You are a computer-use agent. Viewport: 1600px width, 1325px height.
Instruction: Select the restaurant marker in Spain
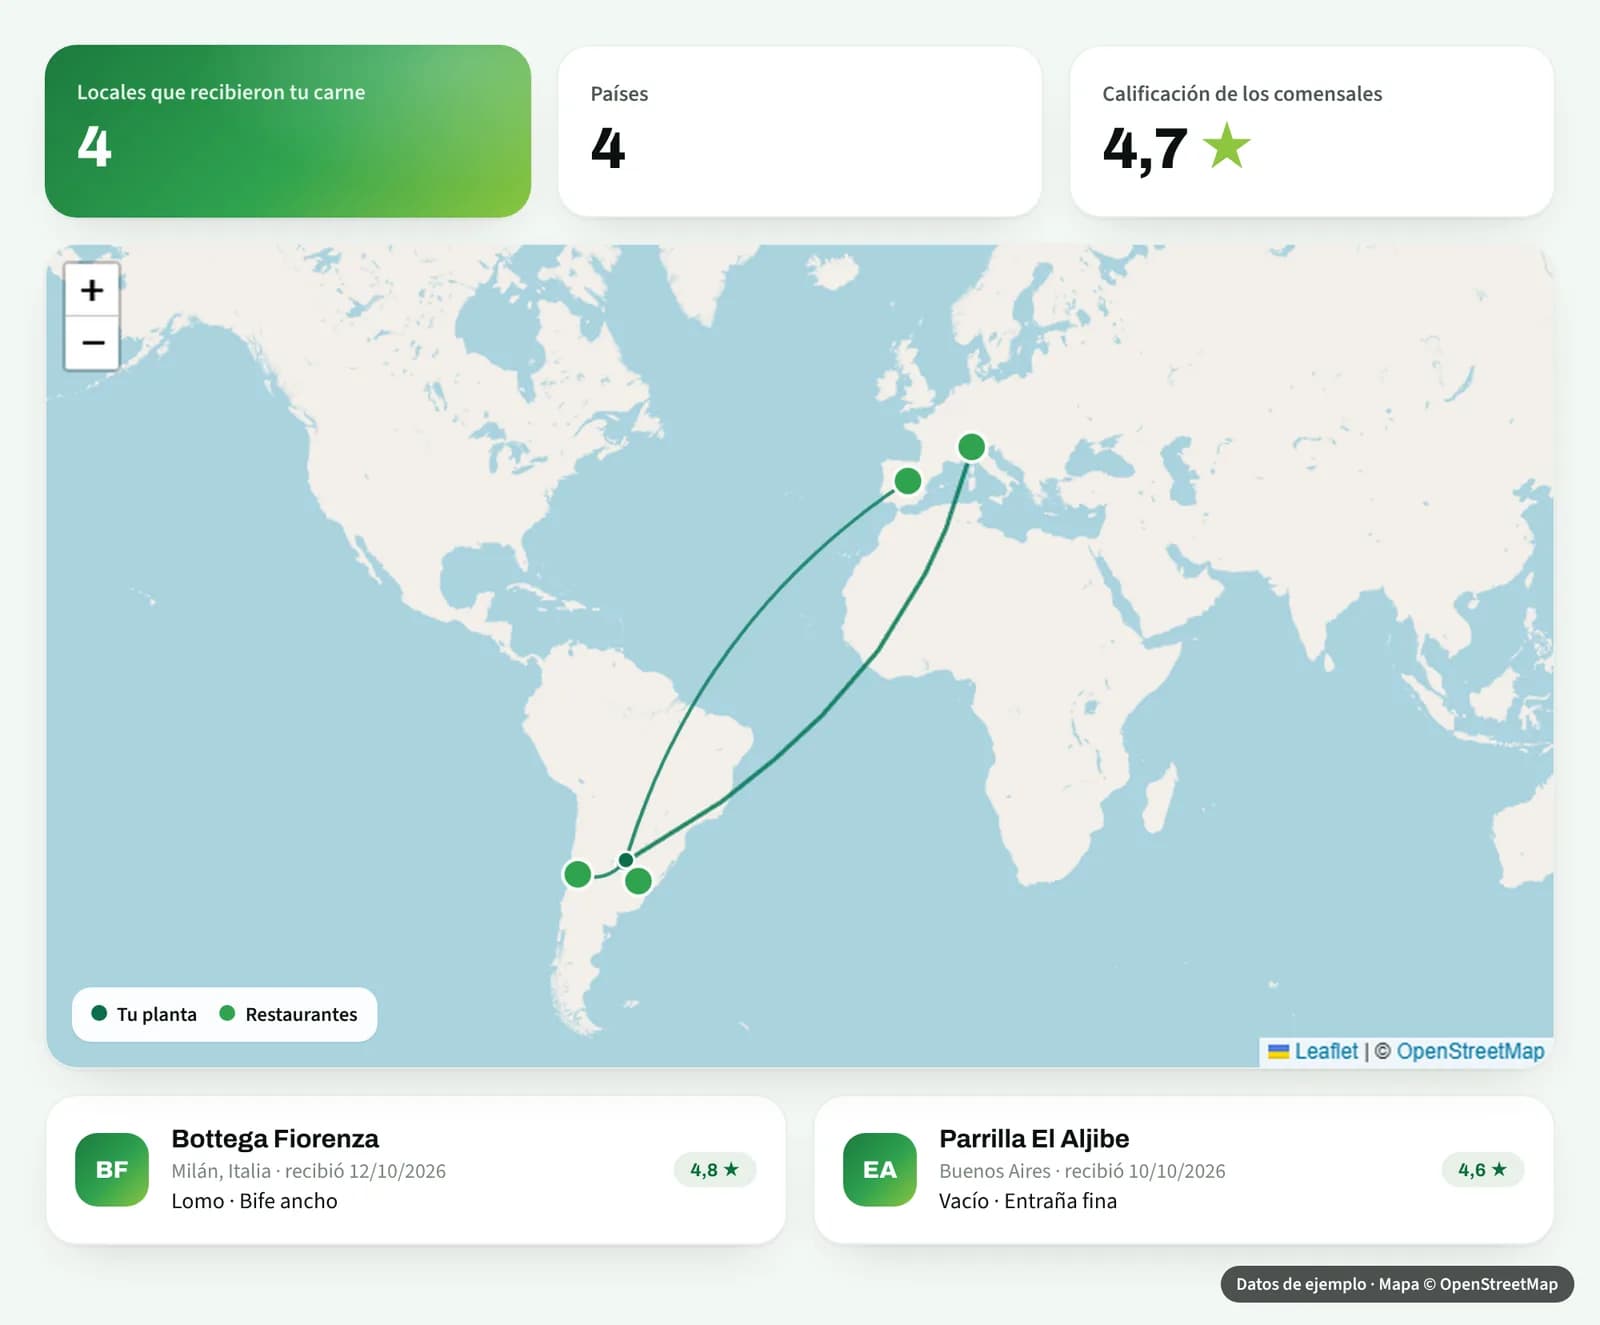907,481
